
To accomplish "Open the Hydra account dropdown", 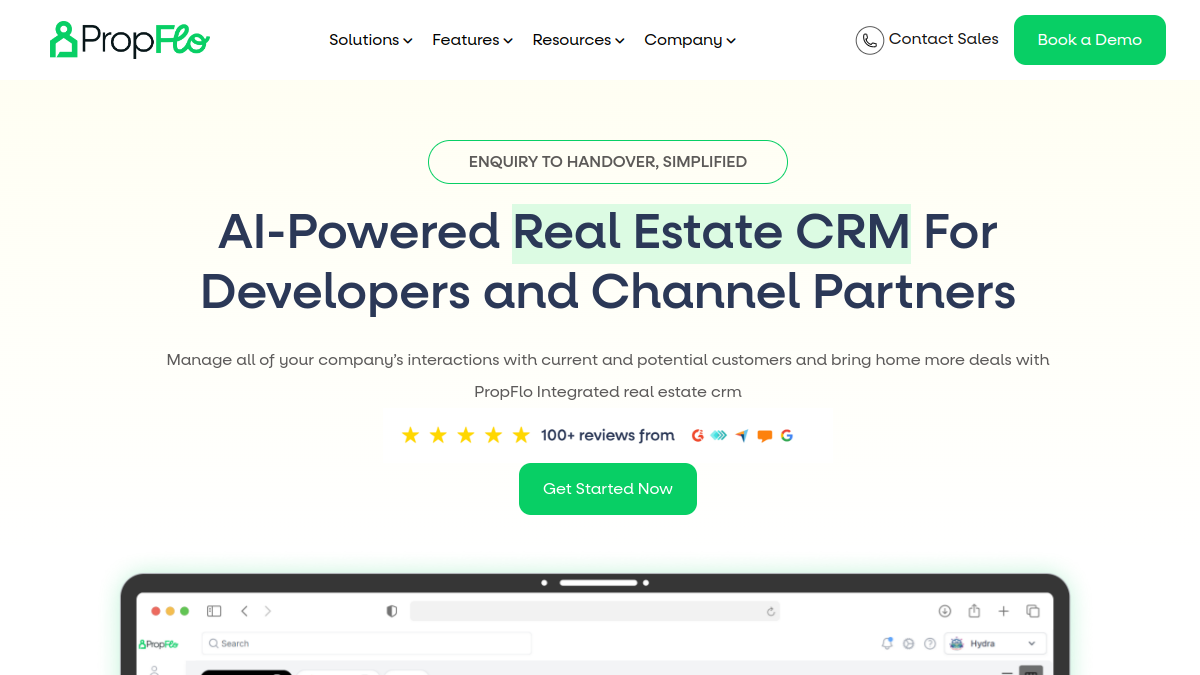I will (x=994, y=643).
